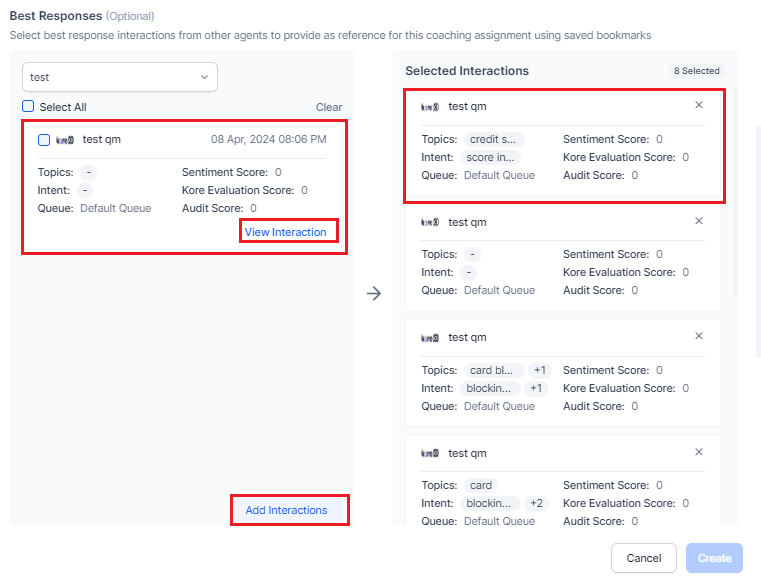
Task: Expand the +1 topics badge
Action: pos(538,371)
